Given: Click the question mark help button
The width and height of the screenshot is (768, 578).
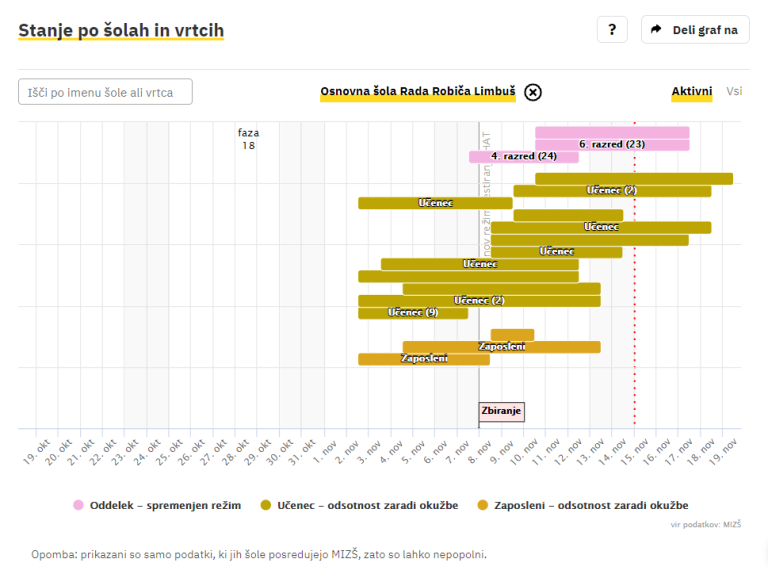Looking at the screenshot, I should pos(612,30).
